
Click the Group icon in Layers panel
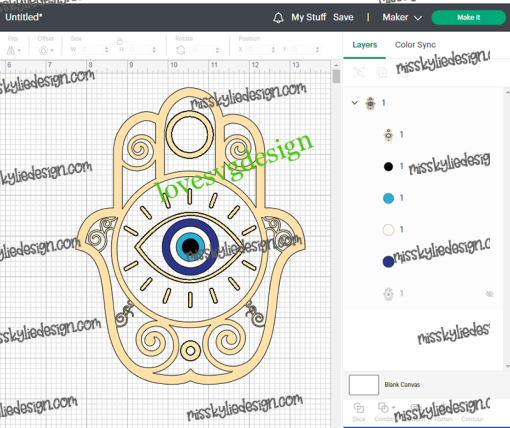(359, 72)
